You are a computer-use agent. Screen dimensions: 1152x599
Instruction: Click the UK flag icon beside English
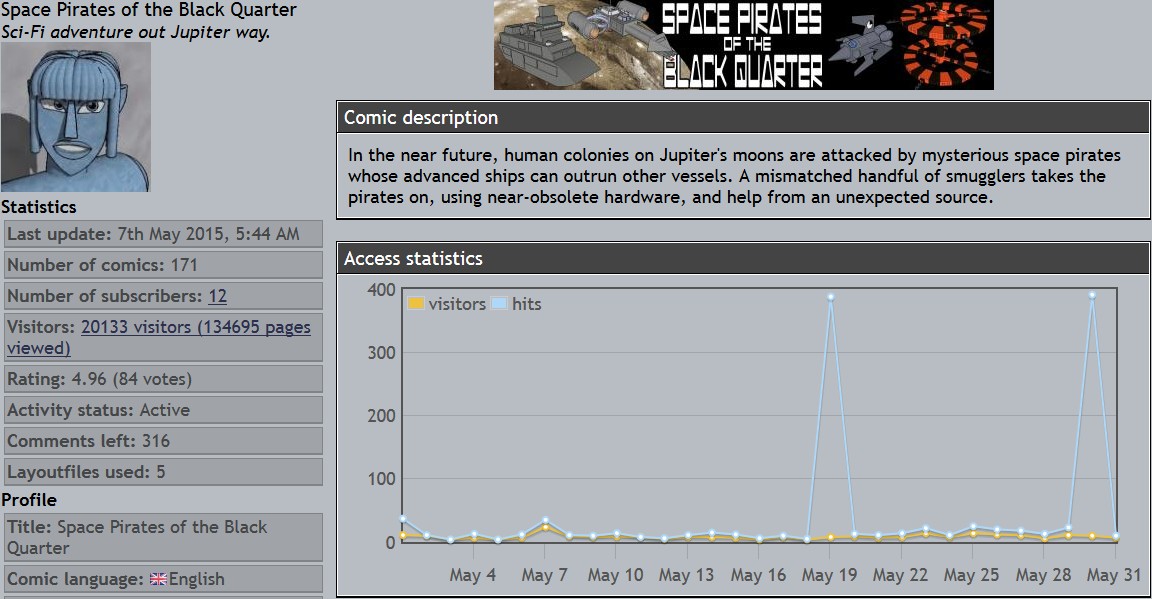[158, 579]
